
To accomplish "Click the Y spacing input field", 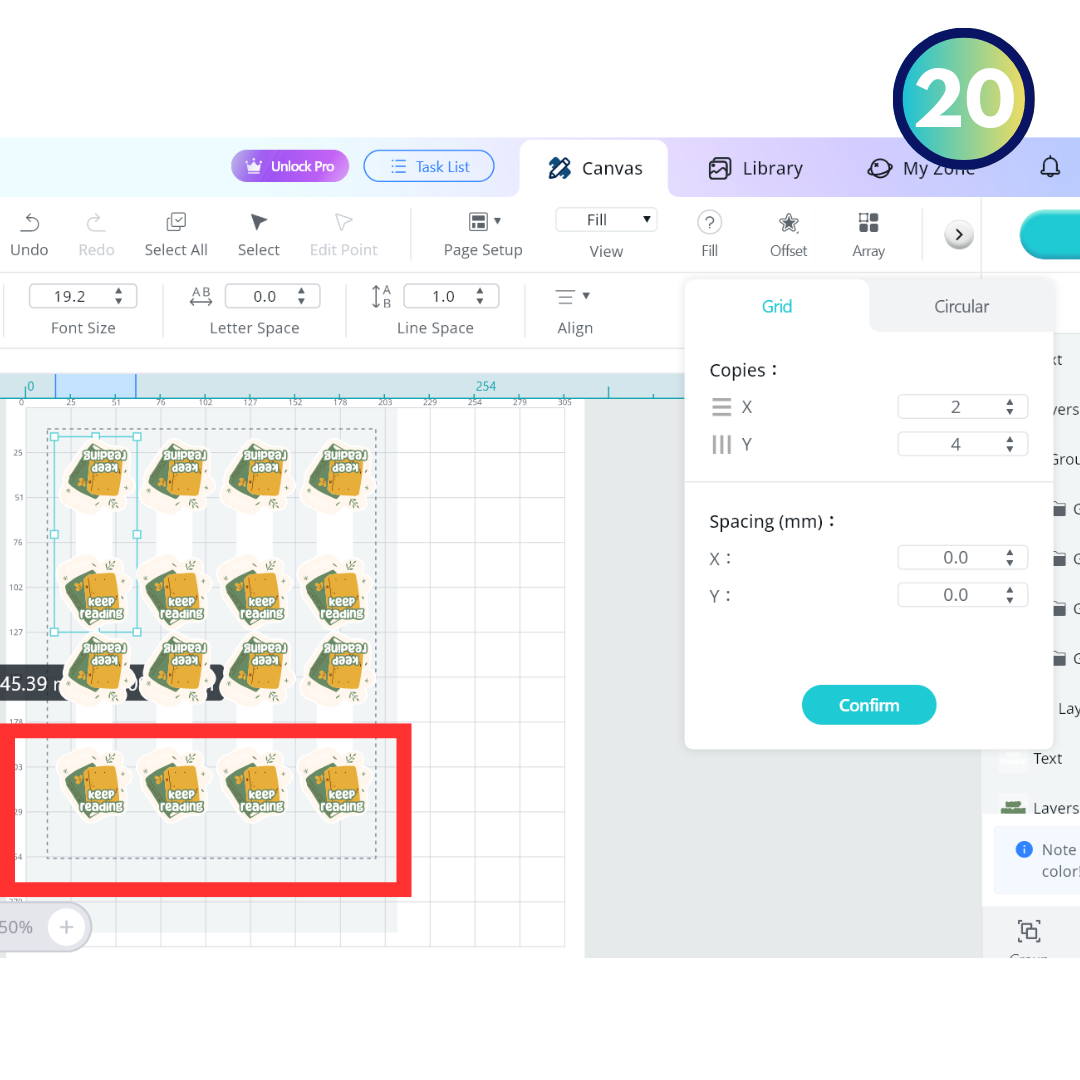I will pyautogui.click(x=962, y=595).
